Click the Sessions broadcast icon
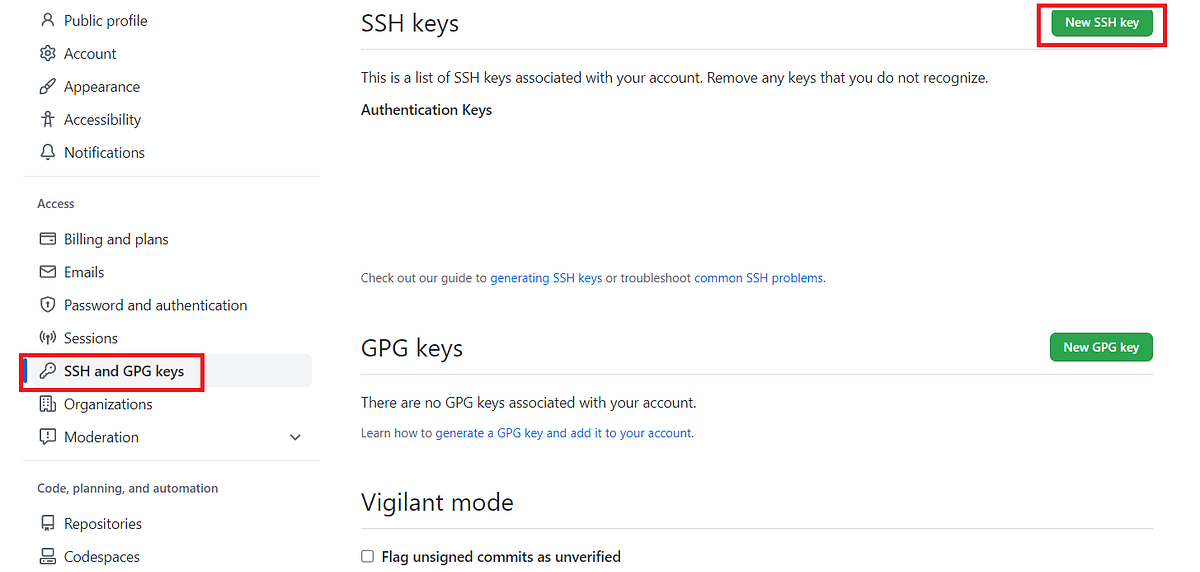1200x572 pixels. pos(47,338)
